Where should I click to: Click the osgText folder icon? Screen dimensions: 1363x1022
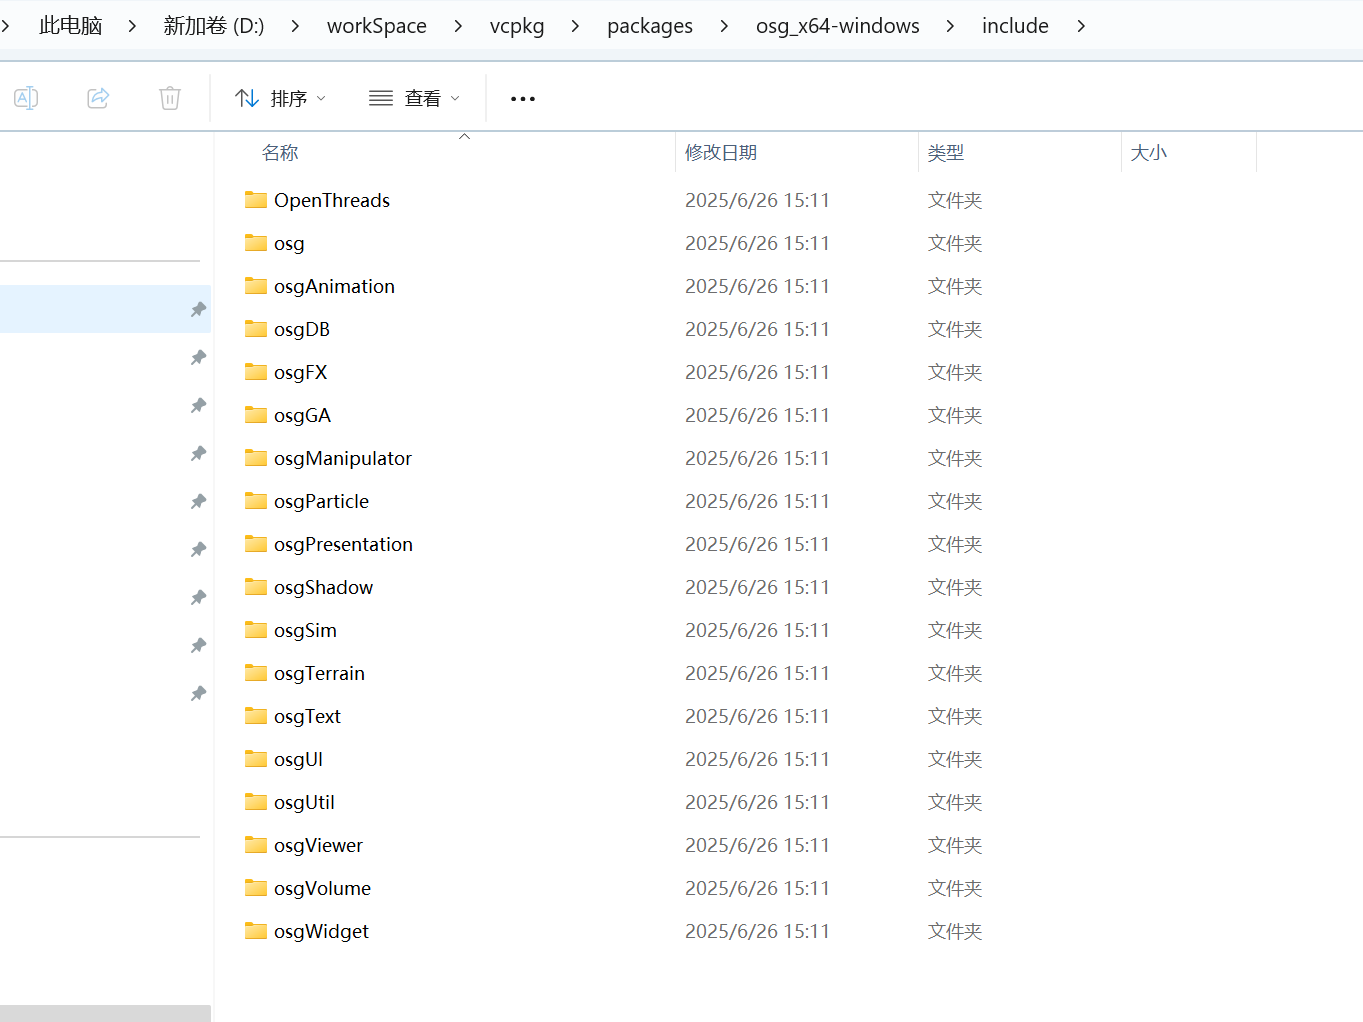[256, 716]
